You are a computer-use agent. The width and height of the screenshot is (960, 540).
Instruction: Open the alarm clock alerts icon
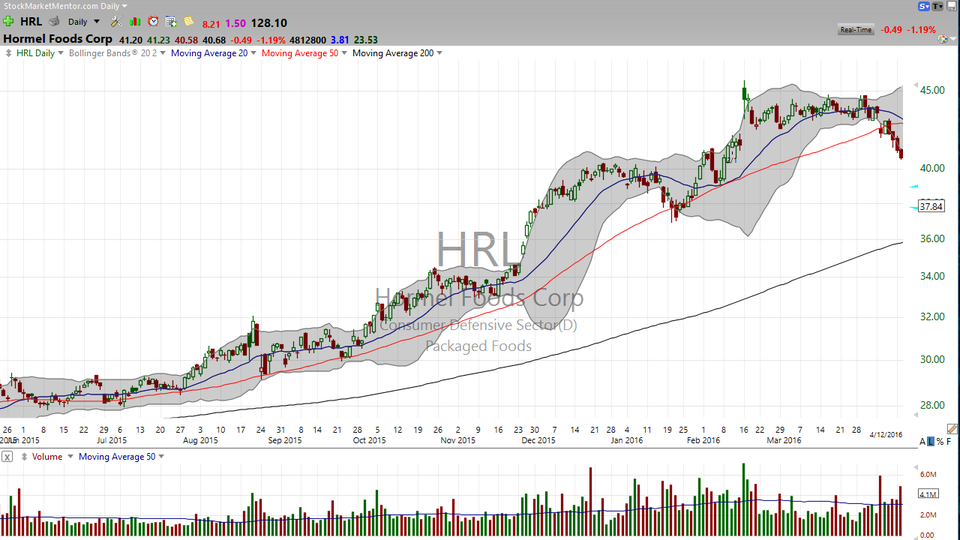(x=153, y=21)
